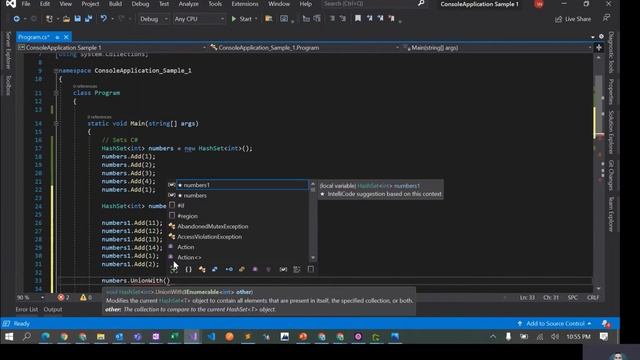
Task: Open the Debug configuration dropdown
Action: (x=153, y=19)
